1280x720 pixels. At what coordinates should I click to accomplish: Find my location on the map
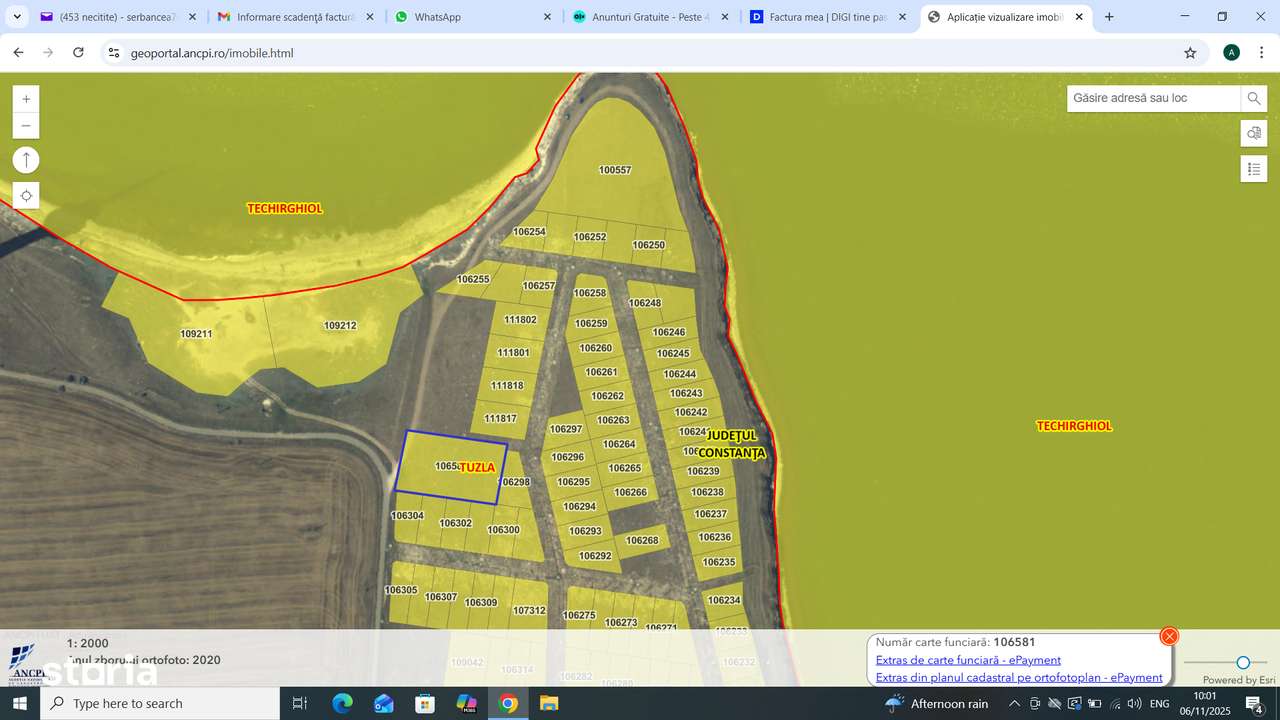point(26,195)
